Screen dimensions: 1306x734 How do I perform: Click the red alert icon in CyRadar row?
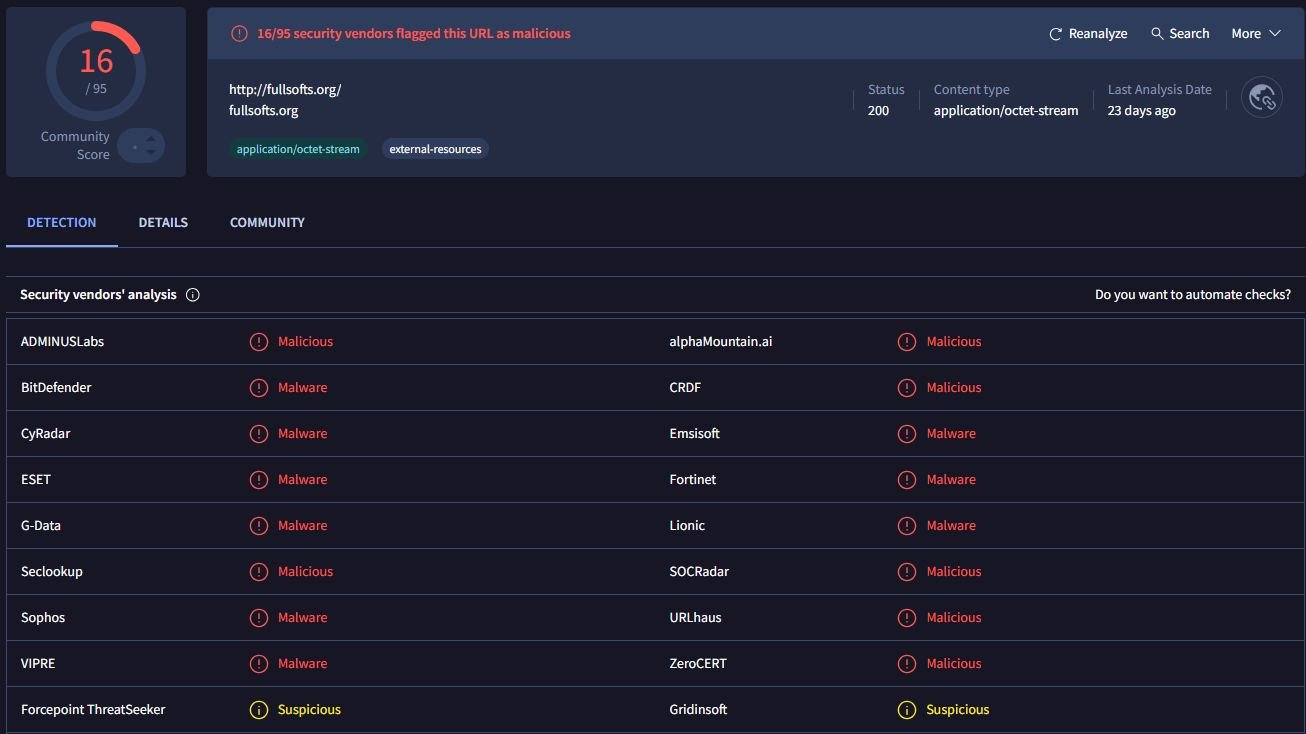[x=259, y=434]
